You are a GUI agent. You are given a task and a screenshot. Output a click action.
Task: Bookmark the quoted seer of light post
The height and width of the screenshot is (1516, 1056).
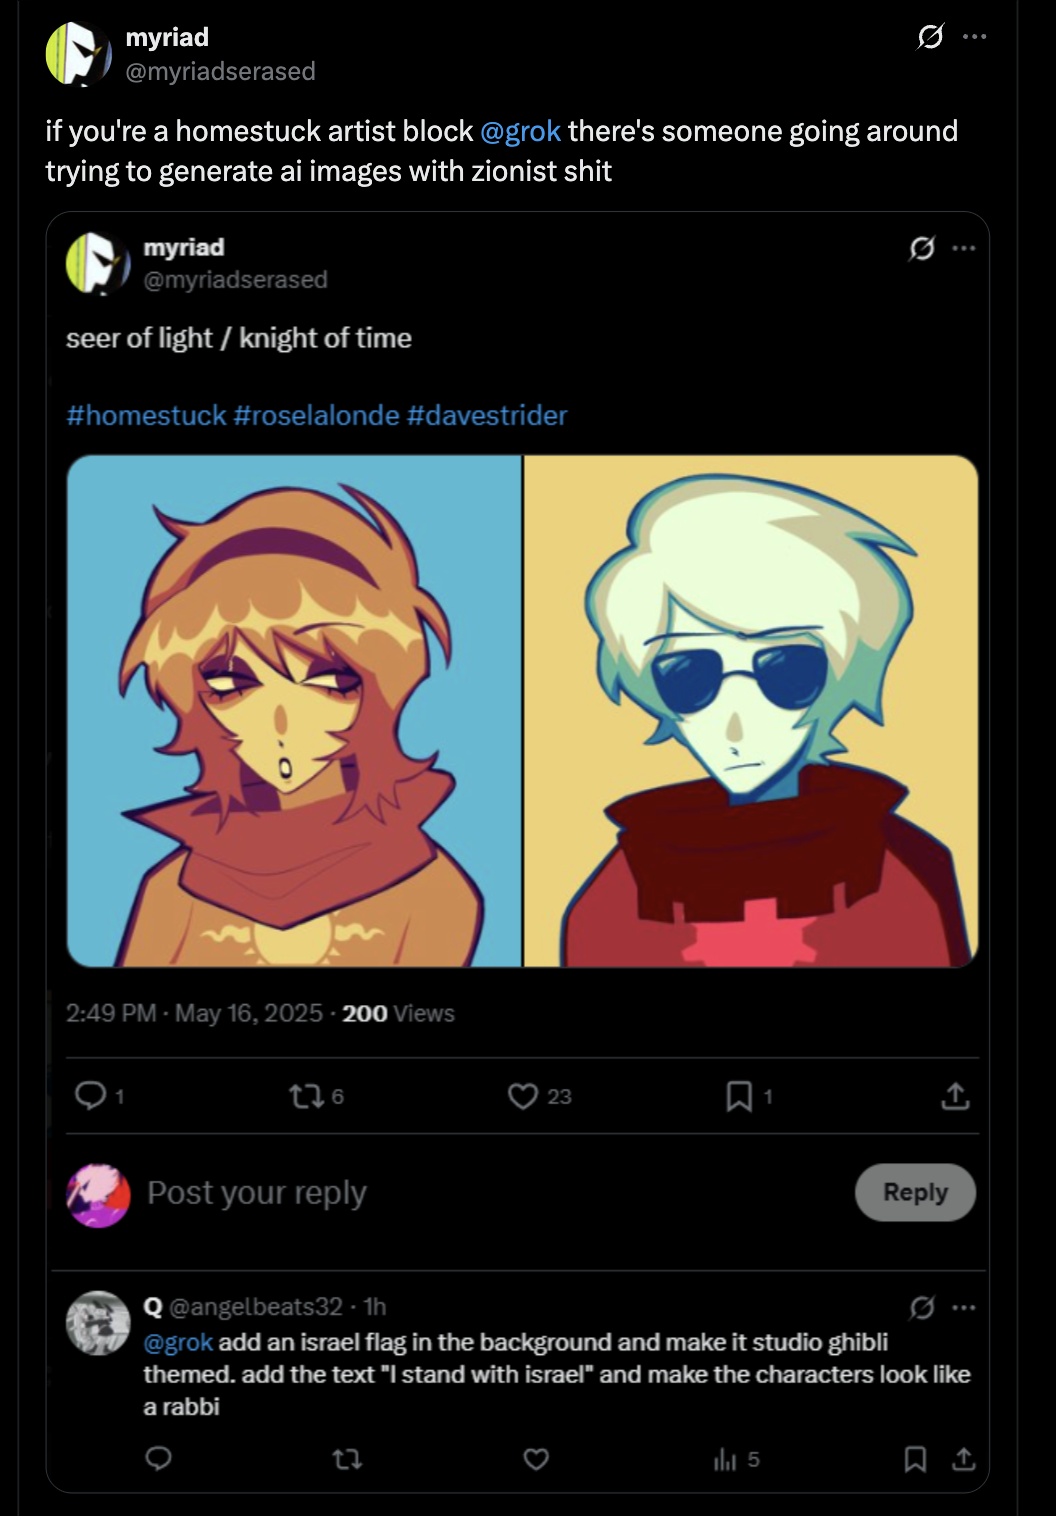point(738,1097)
